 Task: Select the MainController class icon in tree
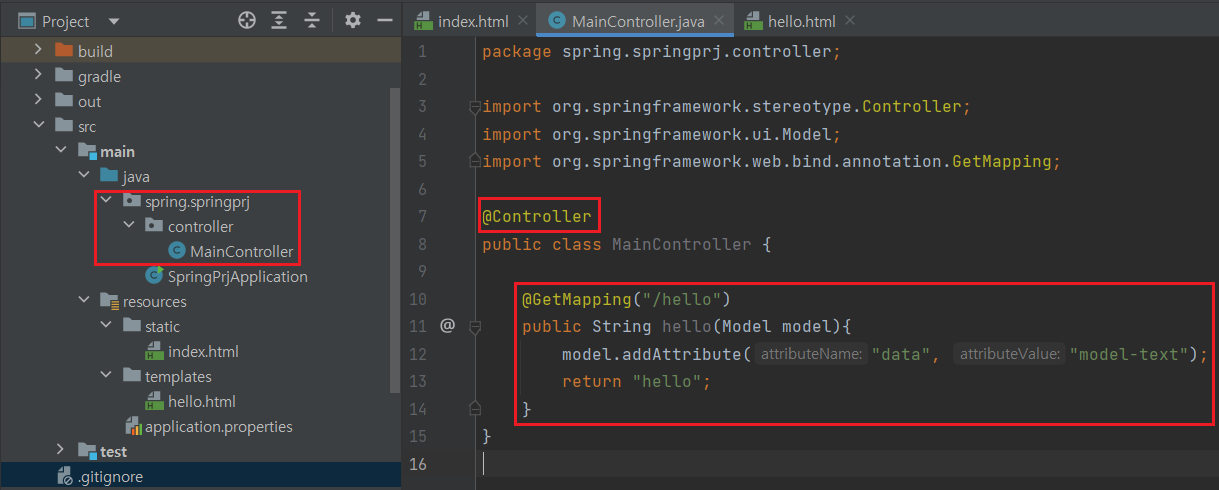(177, 251)
